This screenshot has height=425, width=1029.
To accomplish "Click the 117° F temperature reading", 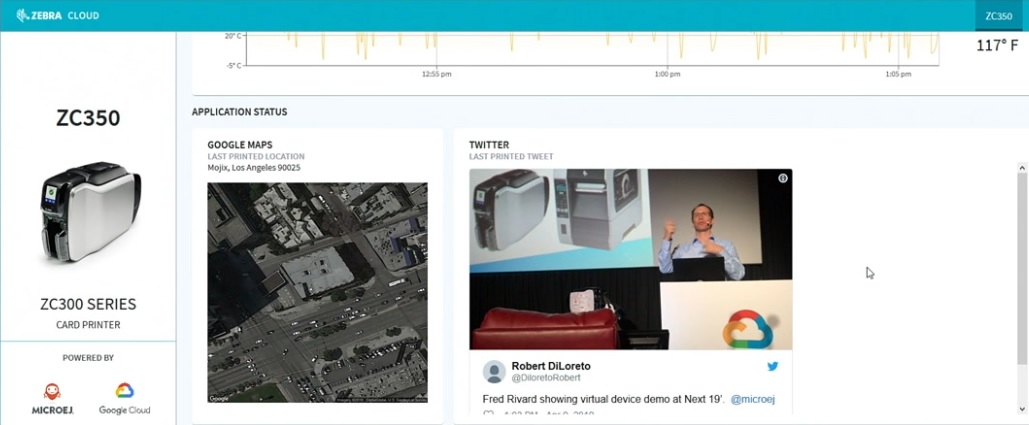I will click(x=997, y=45).
